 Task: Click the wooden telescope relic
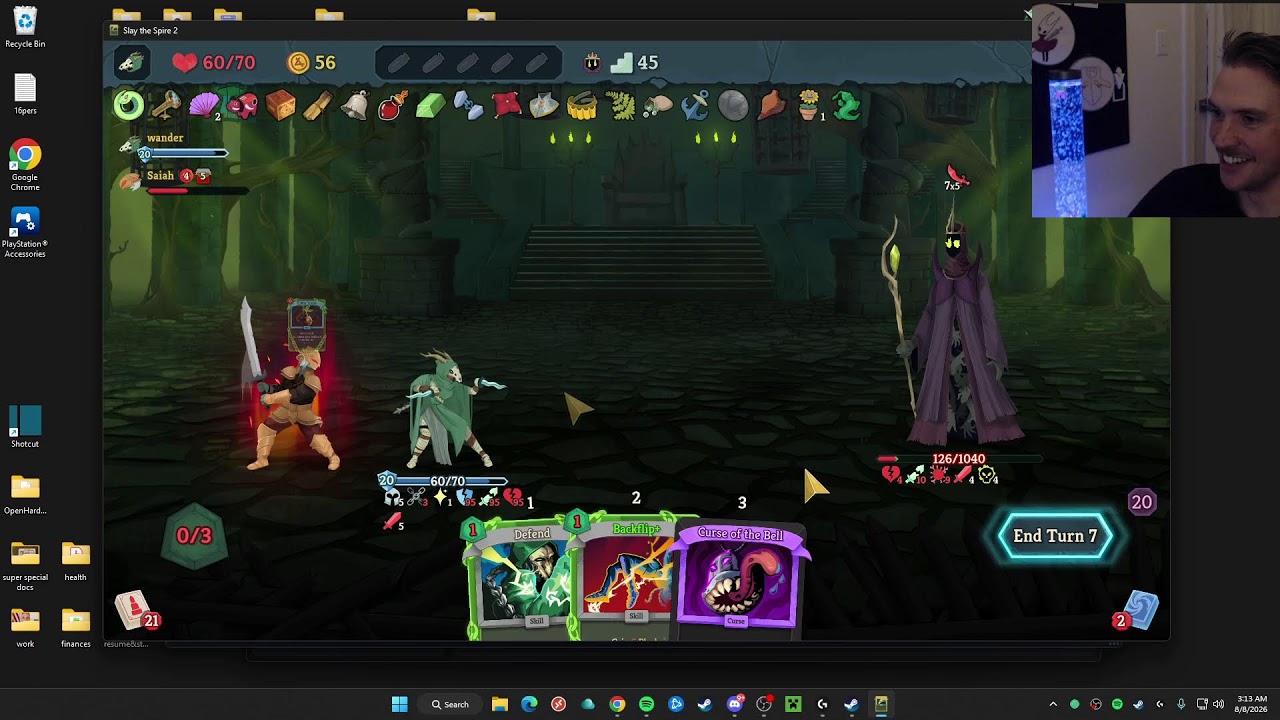(x=166, y=105)
